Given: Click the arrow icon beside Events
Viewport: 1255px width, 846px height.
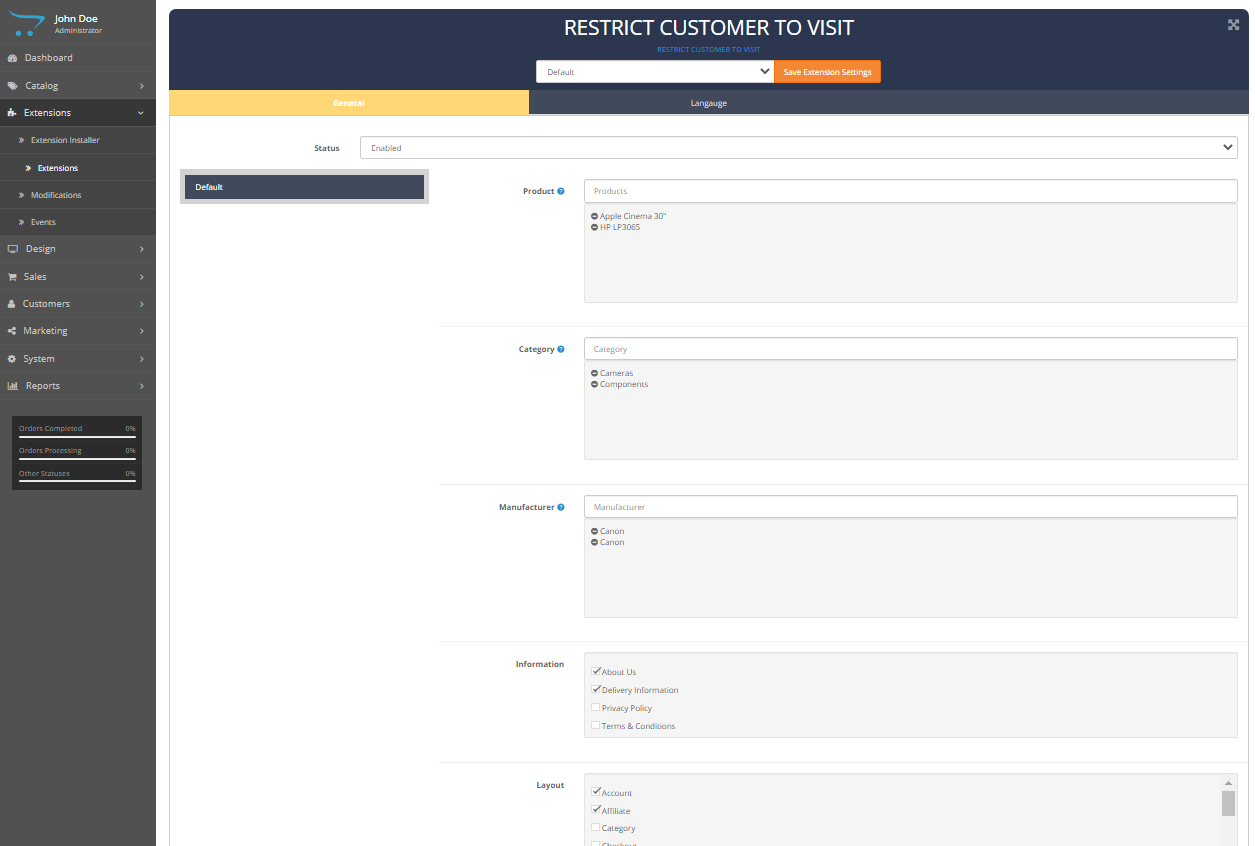Looking at the screenshot, I should (21, 222).
